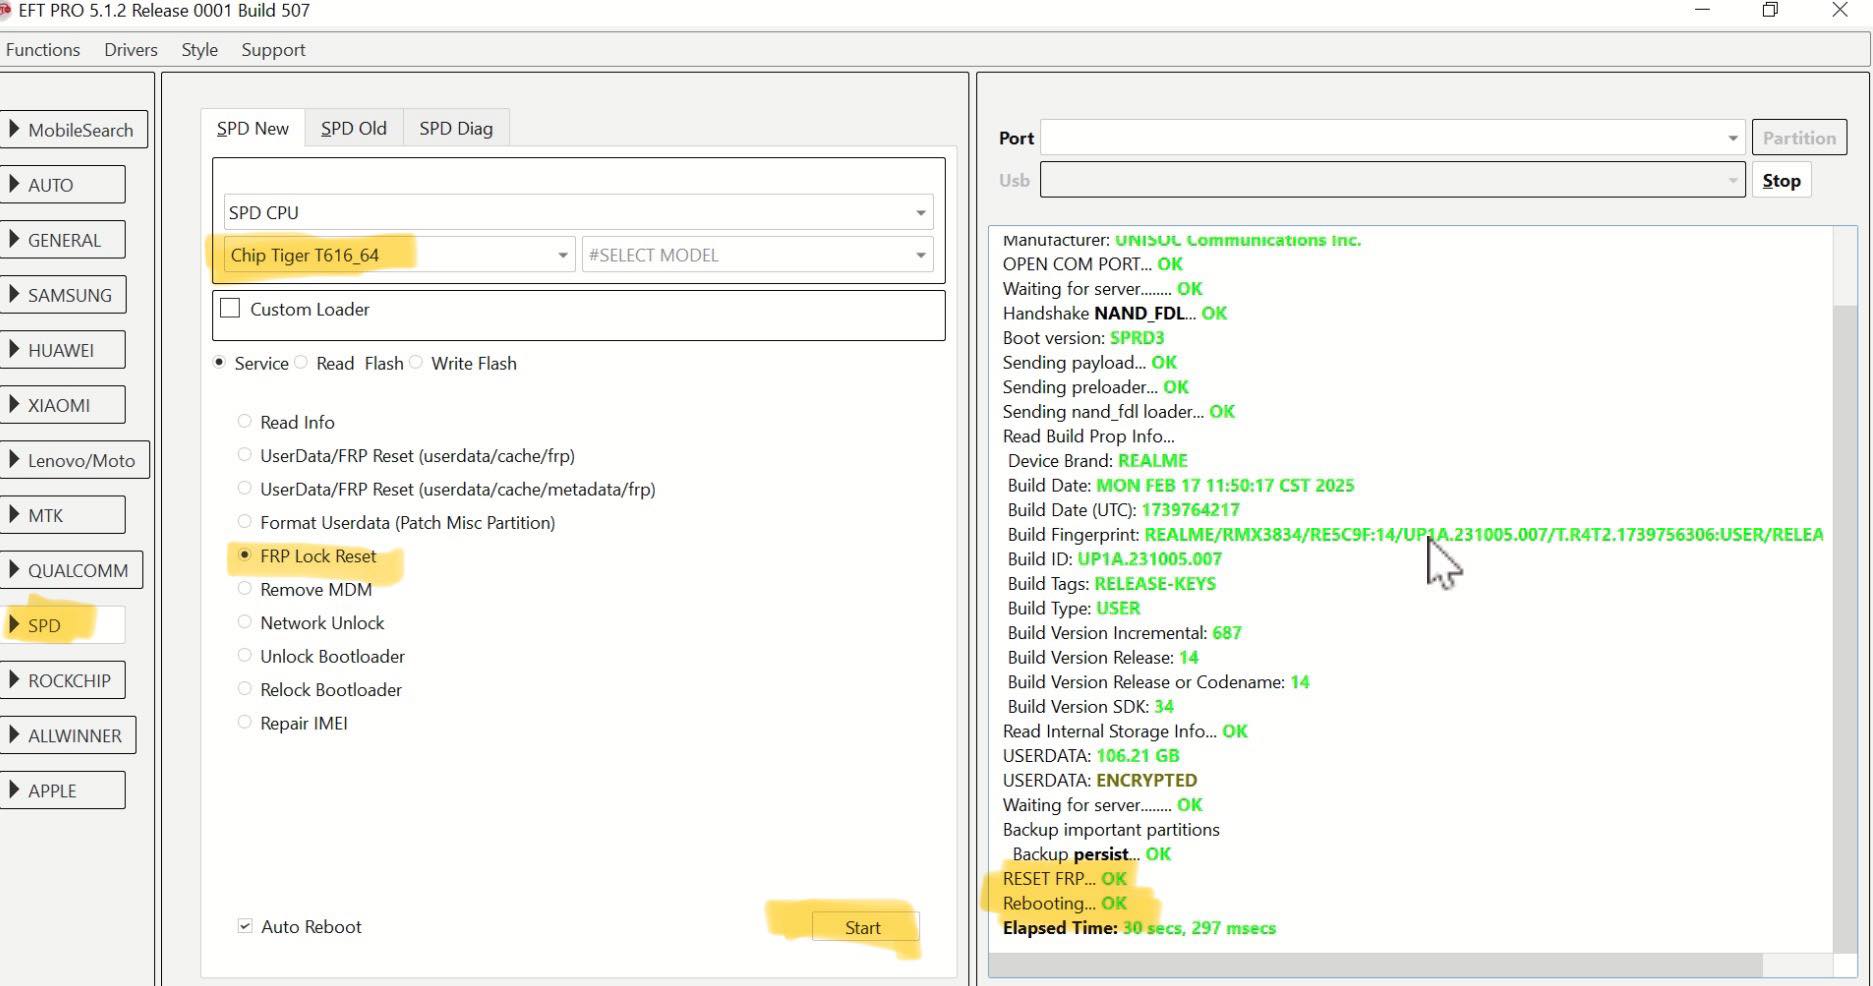Click the Boot version SPRD3 log line
1873x986 pixels.
tap(1083, 338)
